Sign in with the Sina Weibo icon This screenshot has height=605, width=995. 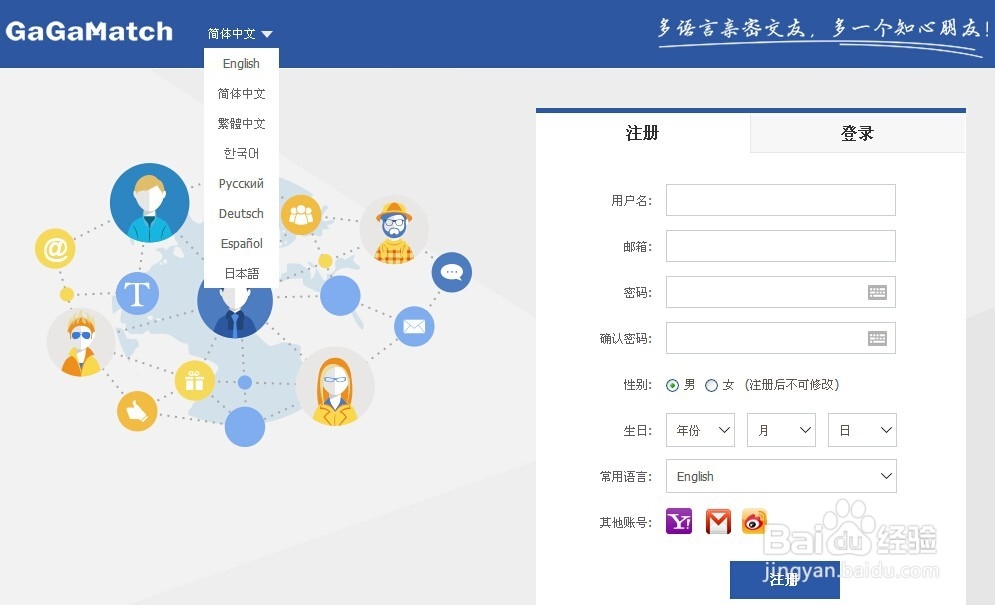click(754, 521)
